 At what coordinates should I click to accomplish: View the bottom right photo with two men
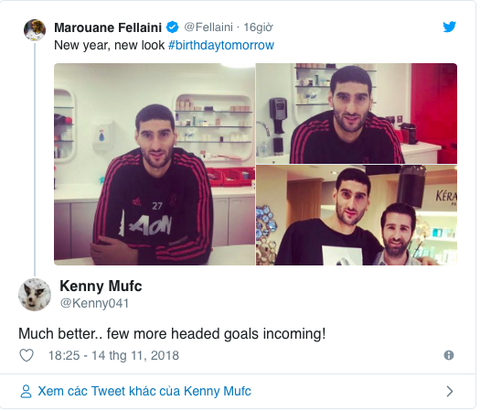[356, 215]
